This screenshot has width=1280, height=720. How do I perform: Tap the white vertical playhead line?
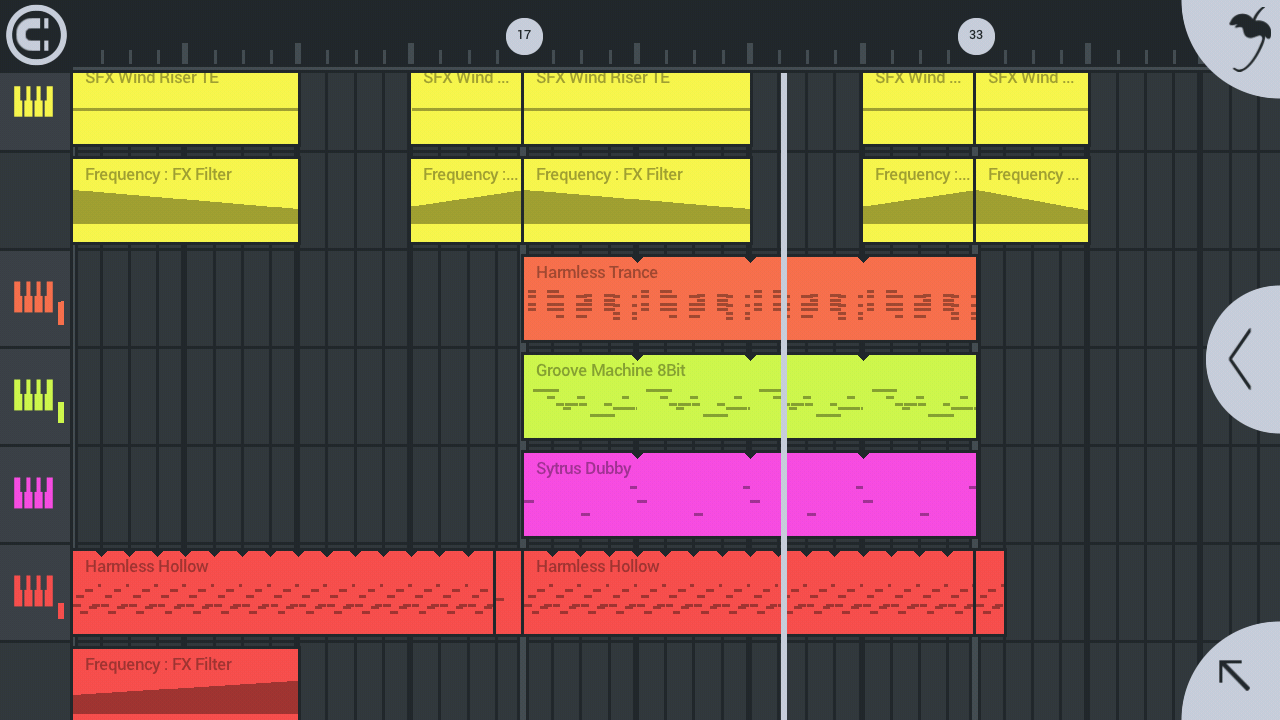(784, 396)
